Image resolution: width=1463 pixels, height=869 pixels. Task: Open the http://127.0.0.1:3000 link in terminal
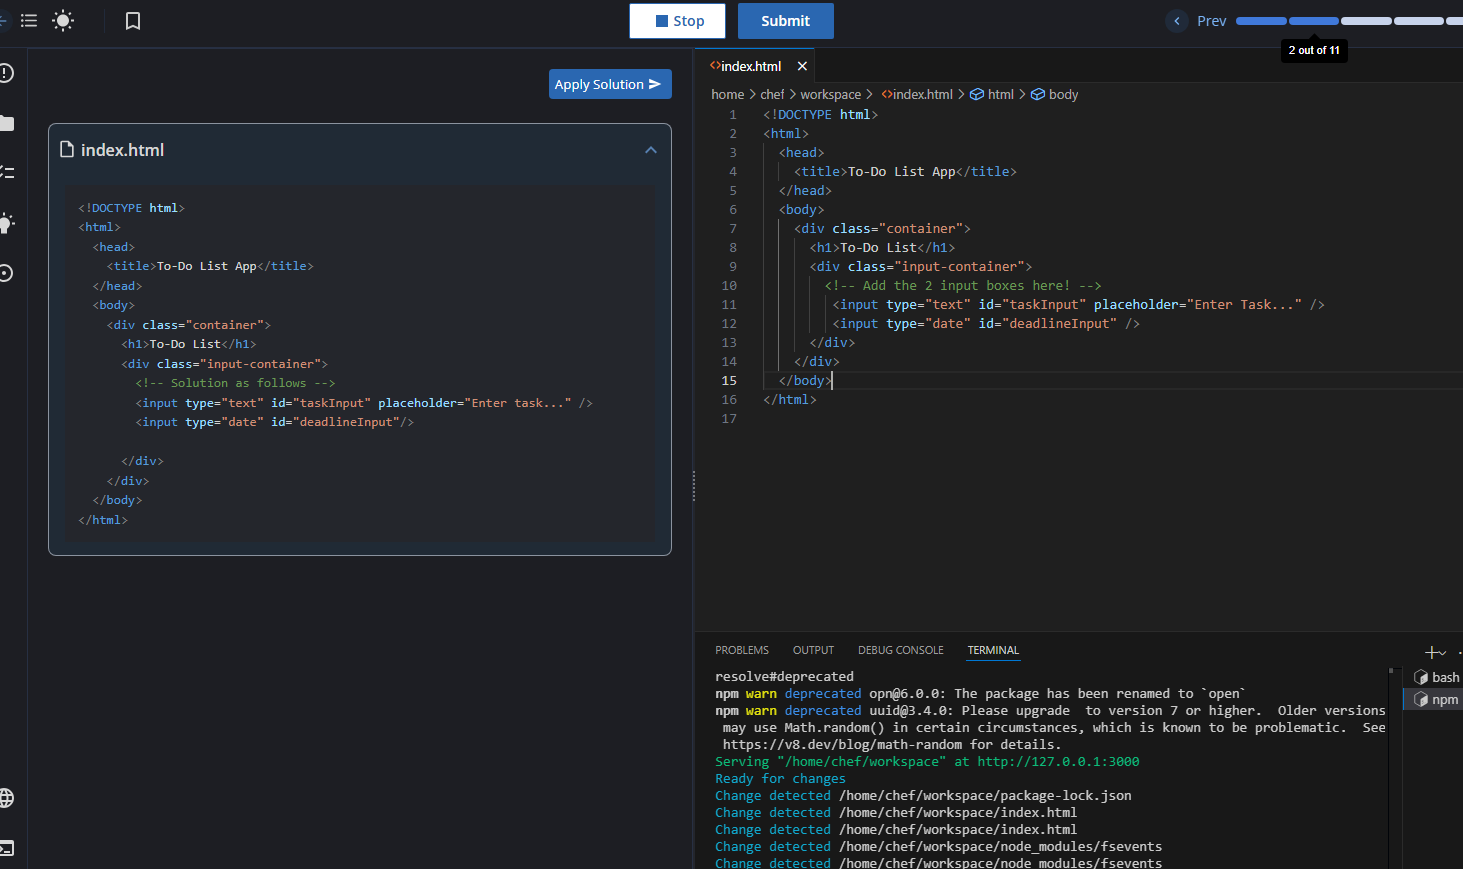click(1058, 761)
